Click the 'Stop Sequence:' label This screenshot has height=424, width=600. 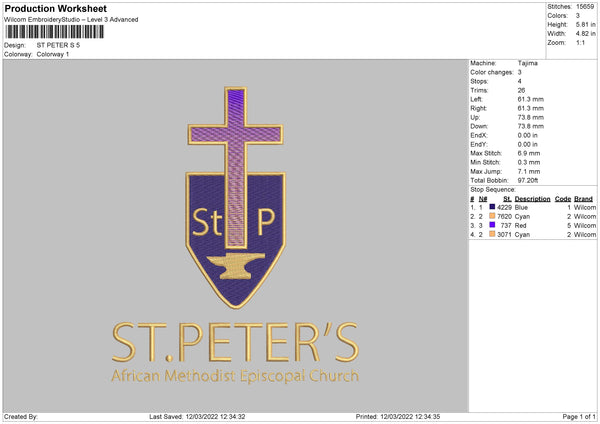pyautogui.click(x=493, y=190)
